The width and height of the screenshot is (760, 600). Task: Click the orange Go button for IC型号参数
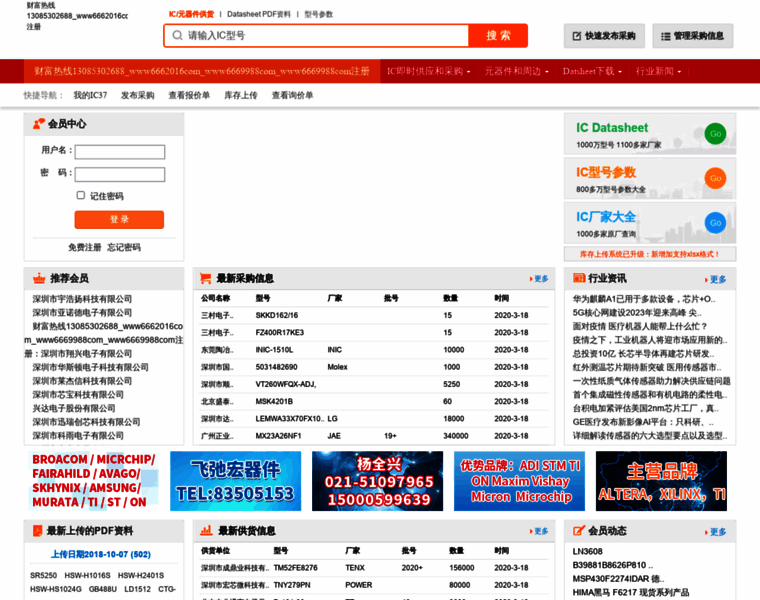pos(715,178)
